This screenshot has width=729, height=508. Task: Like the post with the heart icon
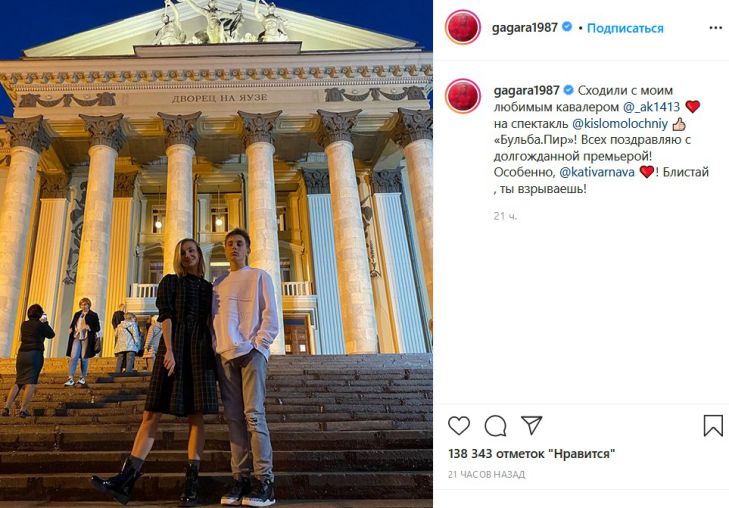pos(458,425)
